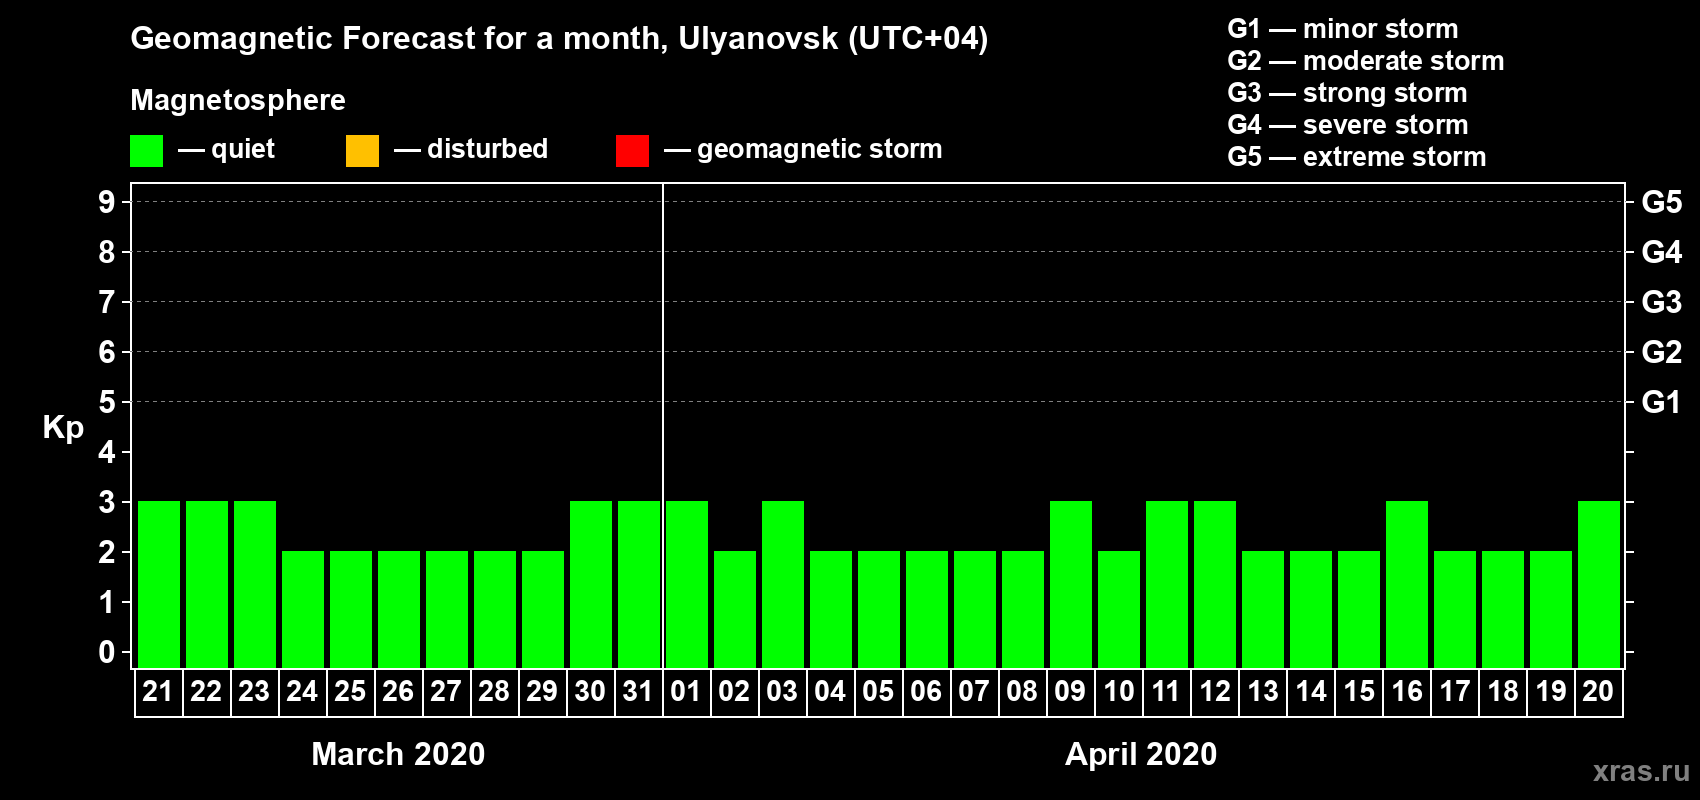
Task: Click the date cell 18 in April
Action: 1503,692
